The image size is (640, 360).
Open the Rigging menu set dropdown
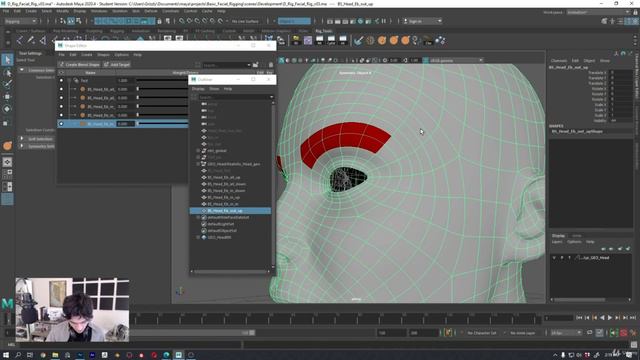[x=20, y=21]
